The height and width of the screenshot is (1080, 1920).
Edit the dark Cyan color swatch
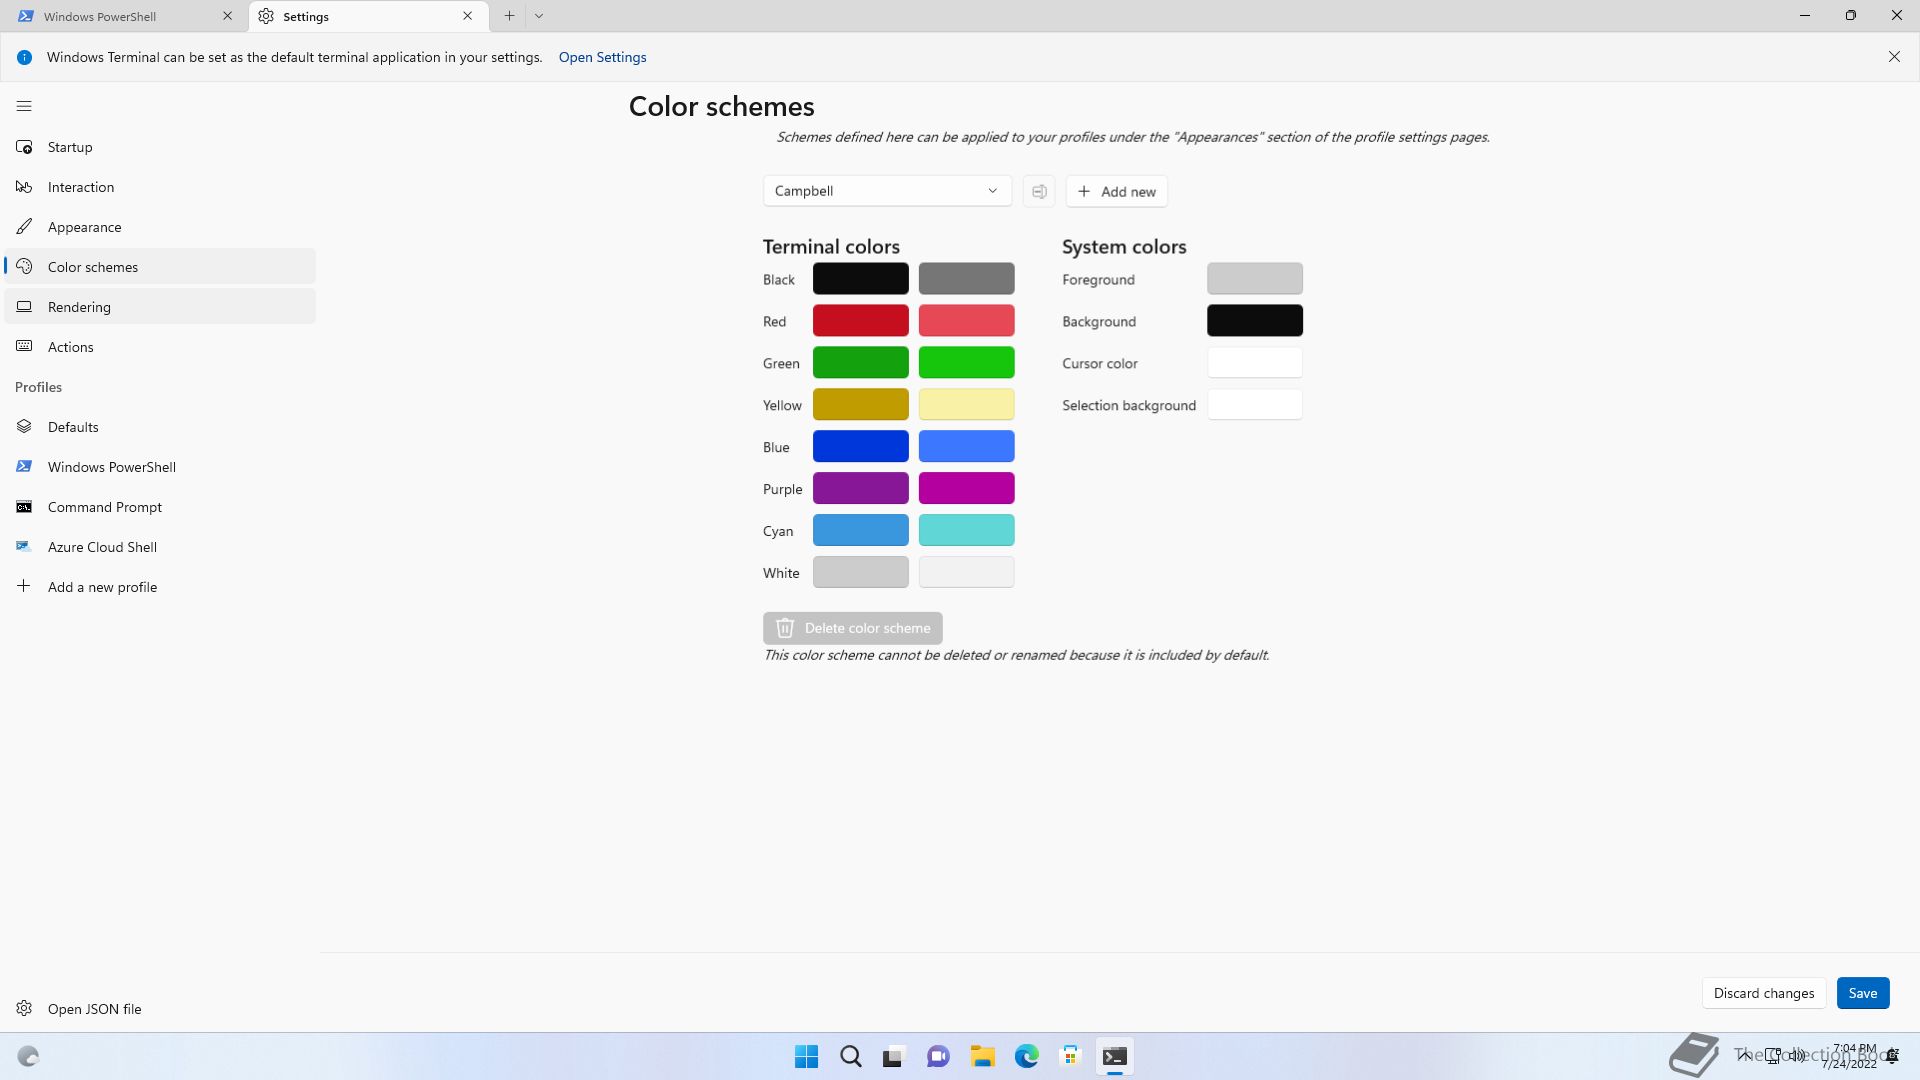[x=860, y=531]
